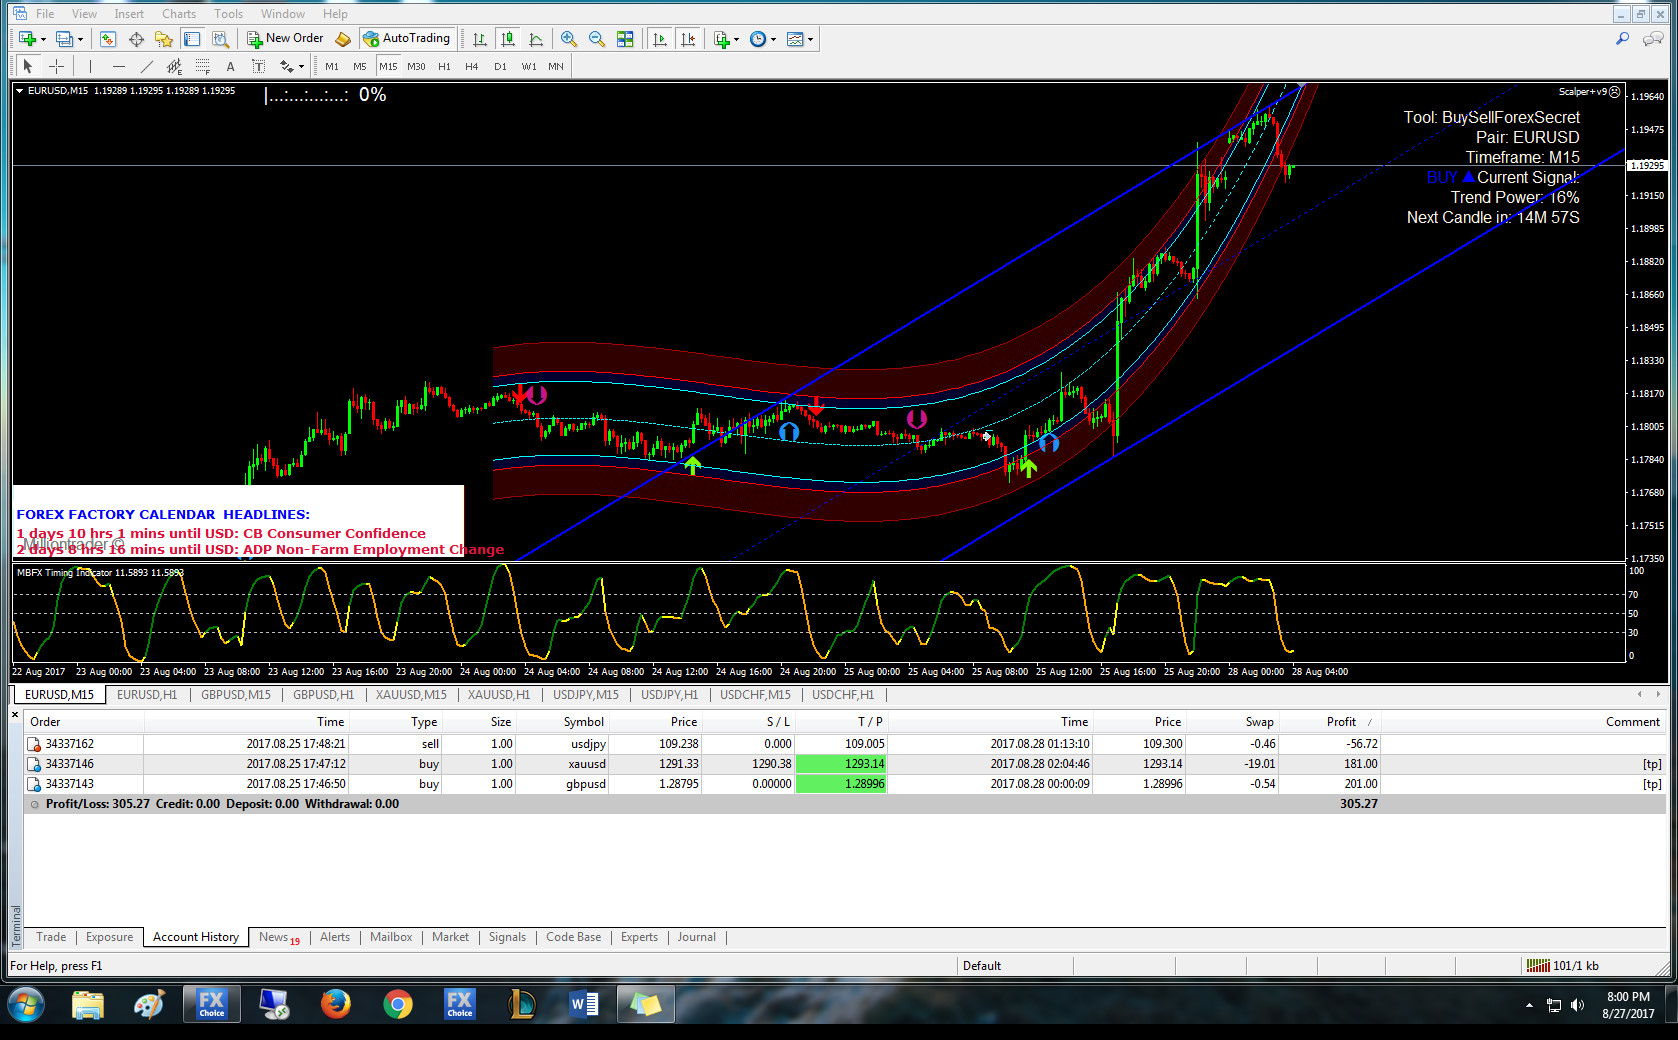Open the Indicators list icon
Image resolution: width=1678 pixels, height=1040 pixels.
tap(722, 39)
